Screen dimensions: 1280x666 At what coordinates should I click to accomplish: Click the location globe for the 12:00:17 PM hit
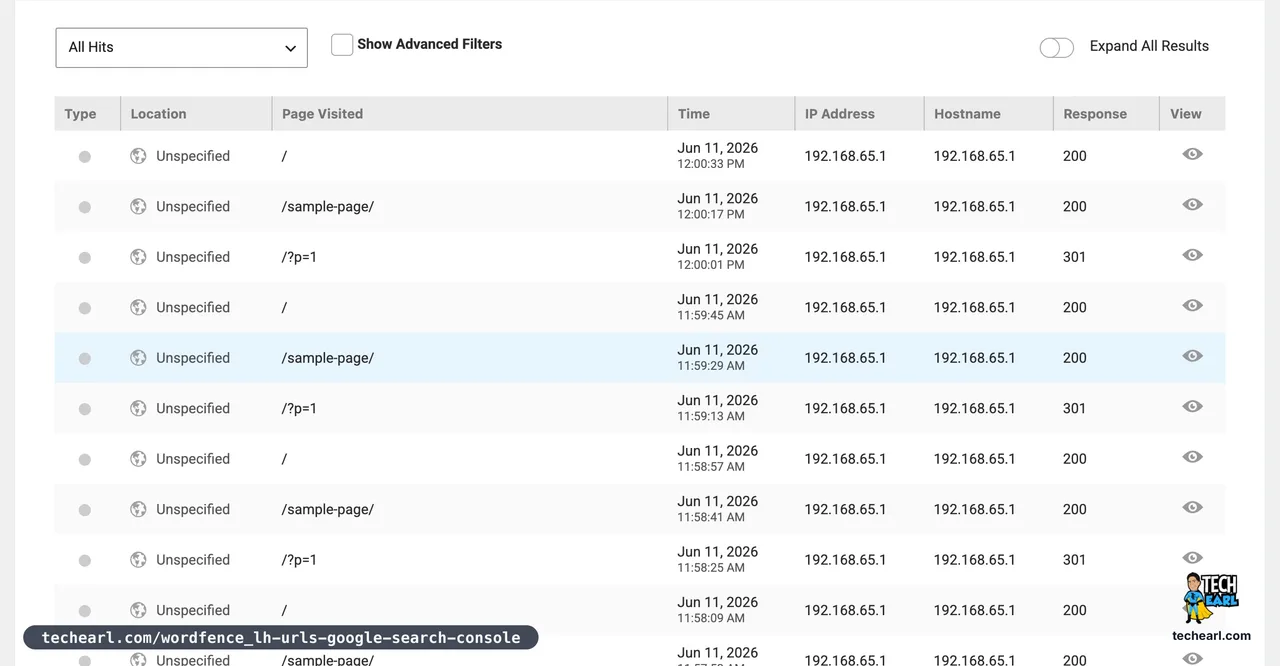pos(138,206)
